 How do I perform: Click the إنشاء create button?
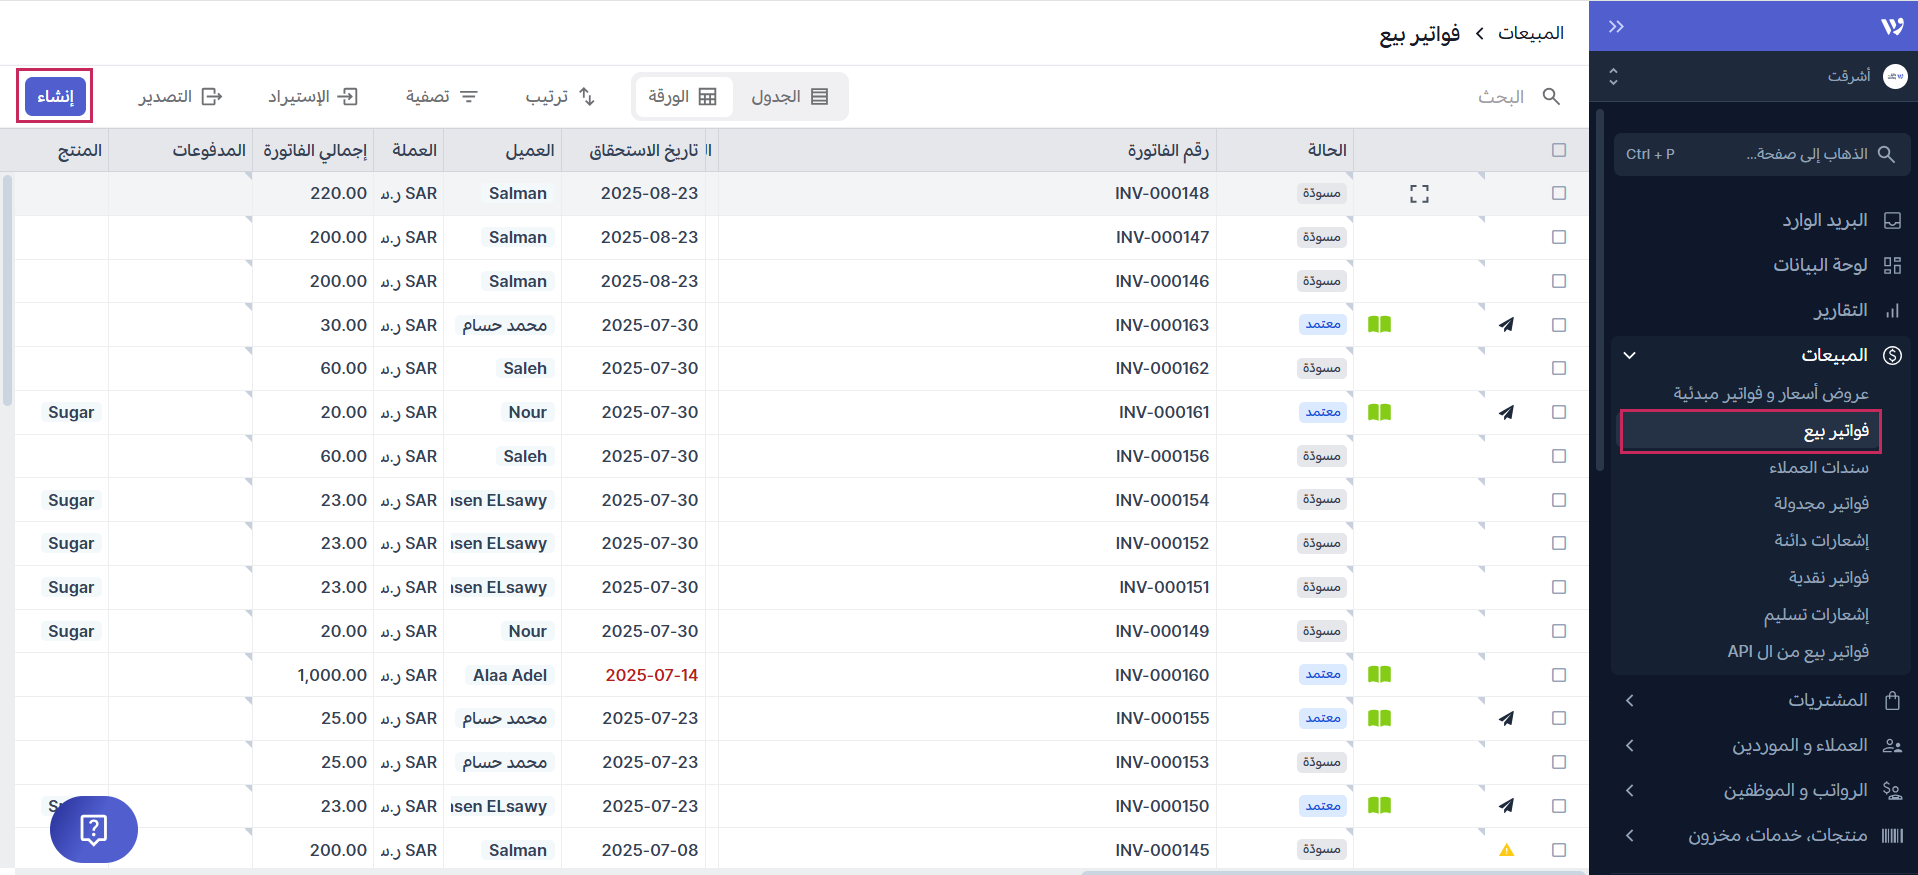(x=55, y=97)
